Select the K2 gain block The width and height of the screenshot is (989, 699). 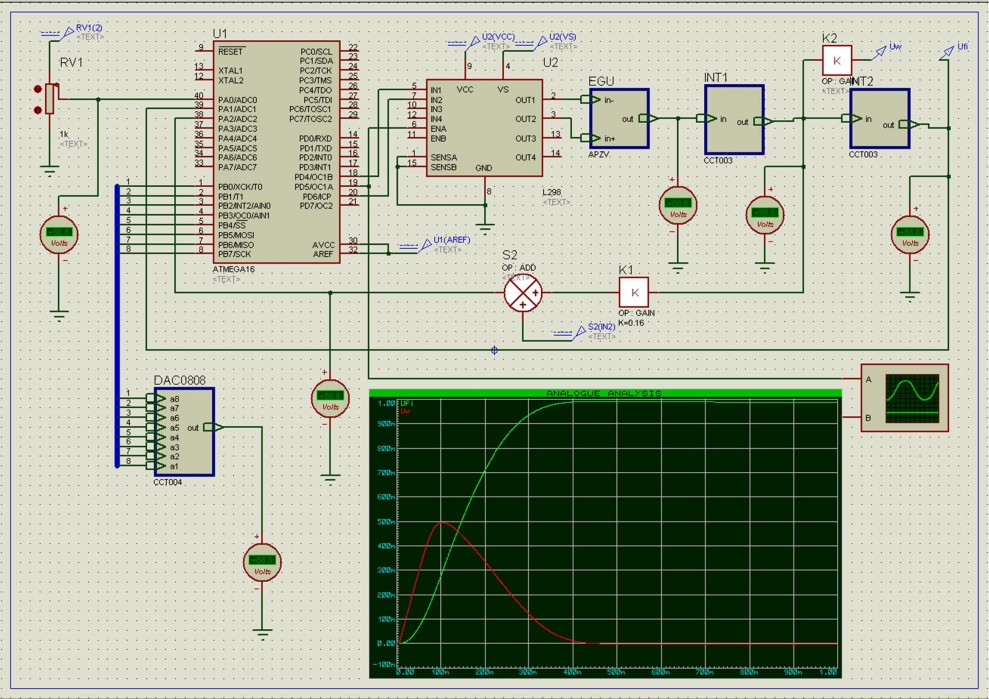tap(836, 60)
